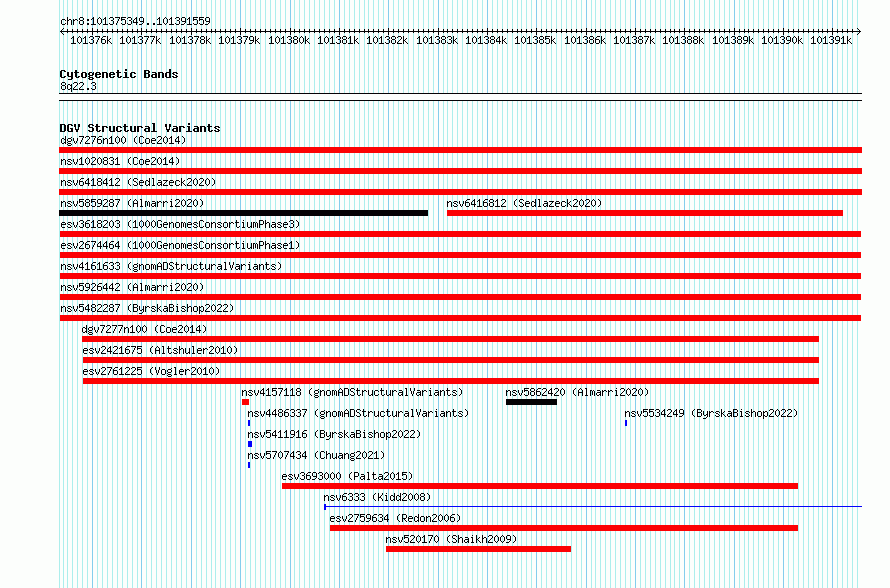Click the blue nsv5411916 variant marker
890x588 pixels.
pyautogui.click(x=250, y=444)
